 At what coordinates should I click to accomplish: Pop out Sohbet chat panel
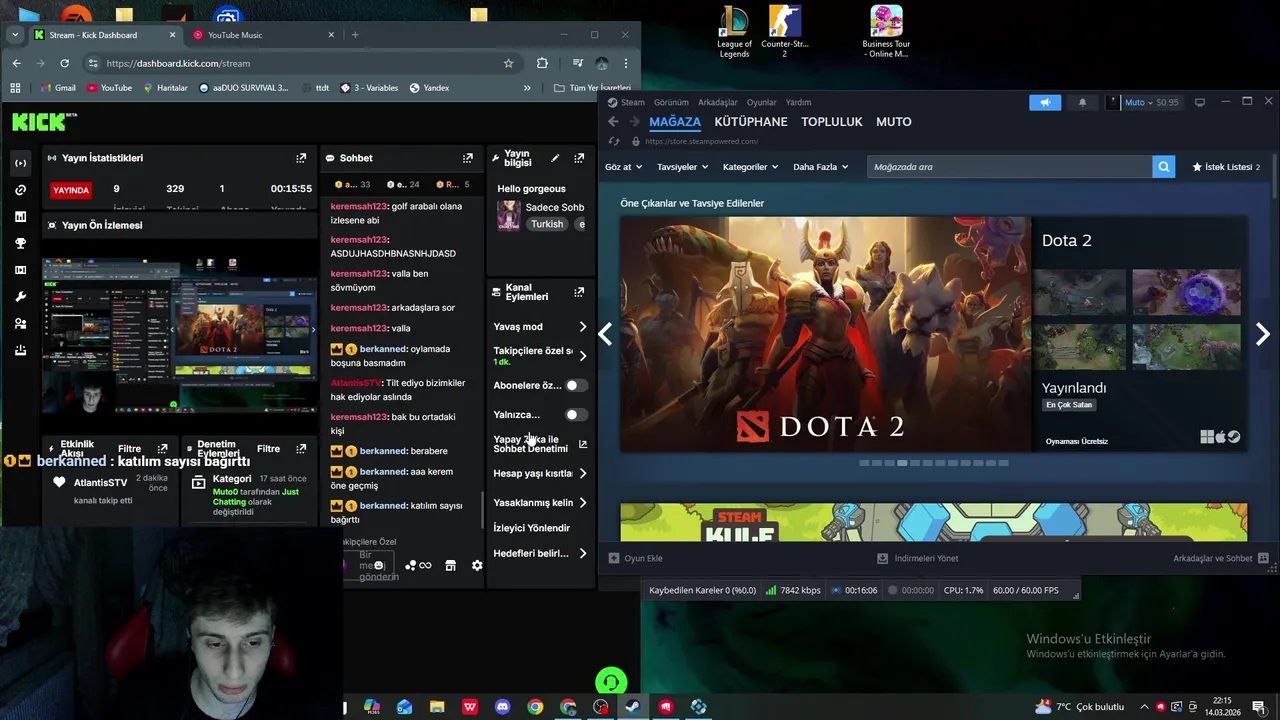tap(467, 158)
